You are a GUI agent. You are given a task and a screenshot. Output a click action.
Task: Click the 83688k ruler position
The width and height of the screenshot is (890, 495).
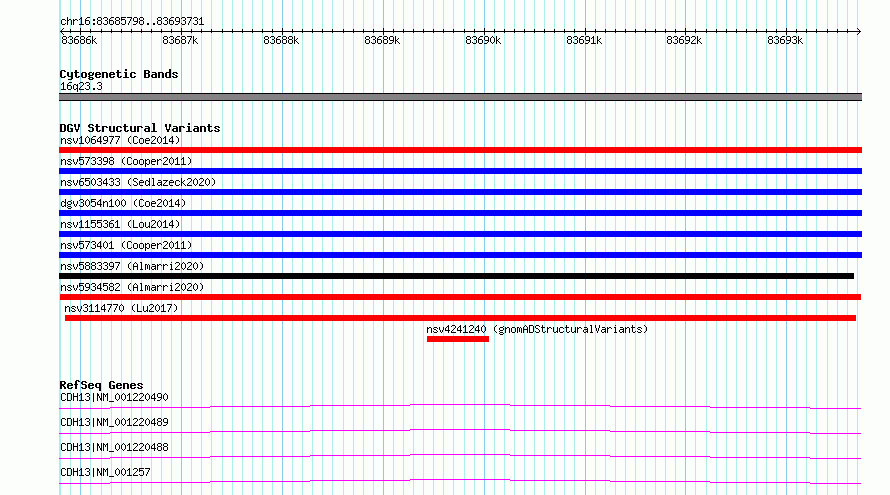tap(281, 40)
